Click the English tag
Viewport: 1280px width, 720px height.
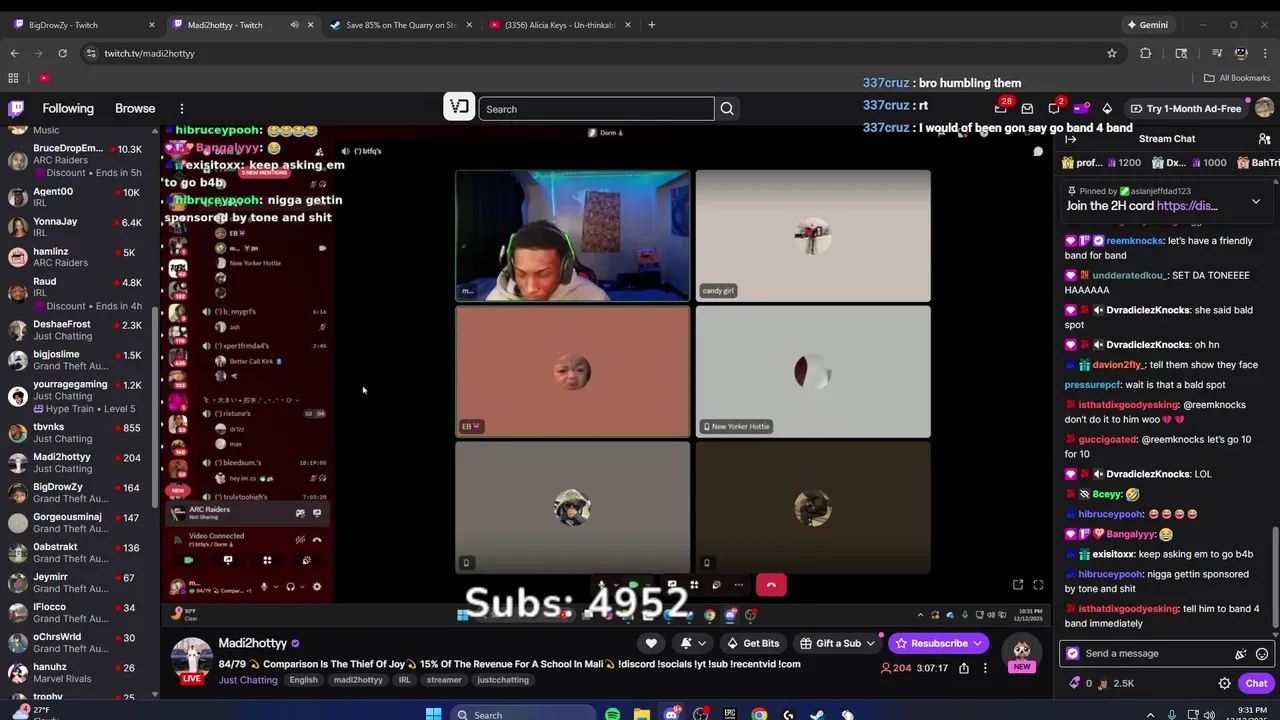[303, 680]
